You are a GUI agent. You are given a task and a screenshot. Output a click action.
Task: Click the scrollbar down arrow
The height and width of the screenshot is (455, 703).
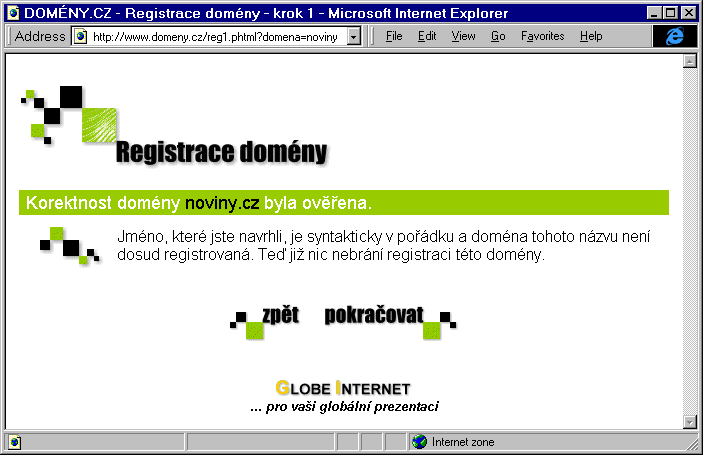pos(690,421)
